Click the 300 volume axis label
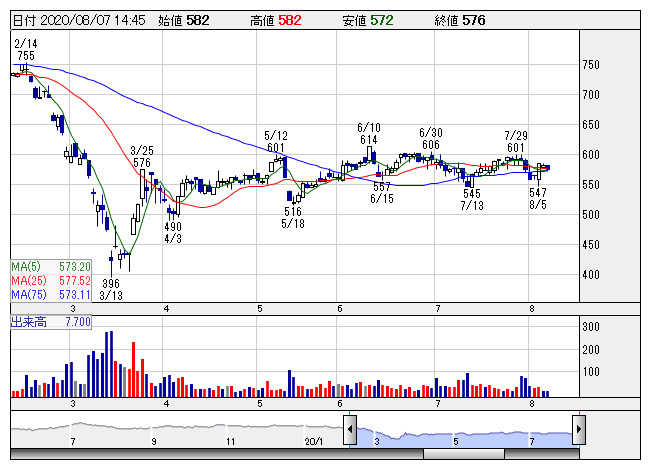This screenshot has height=469, width=652. 591,327
